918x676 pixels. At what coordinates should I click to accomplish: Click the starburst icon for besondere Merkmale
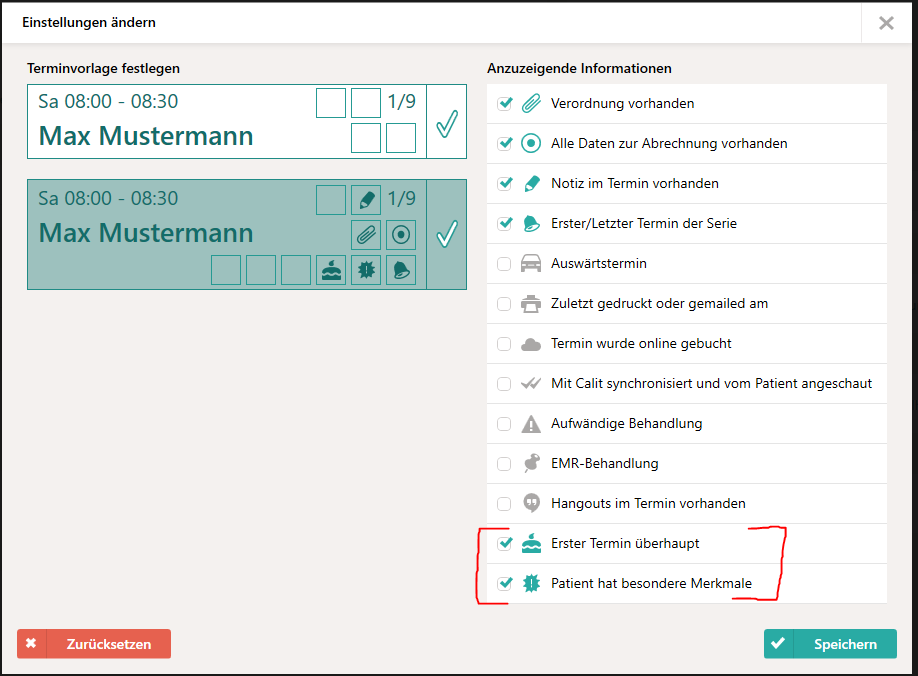(x=531, y=584)
